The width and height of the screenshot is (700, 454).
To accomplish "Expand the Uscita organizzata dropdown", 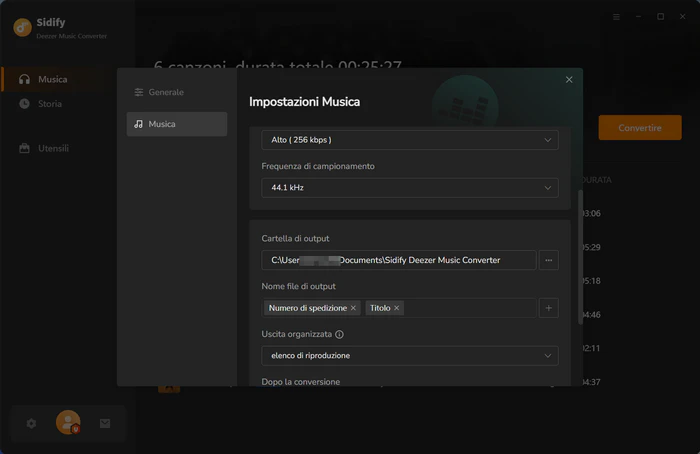I will [410, 356].
